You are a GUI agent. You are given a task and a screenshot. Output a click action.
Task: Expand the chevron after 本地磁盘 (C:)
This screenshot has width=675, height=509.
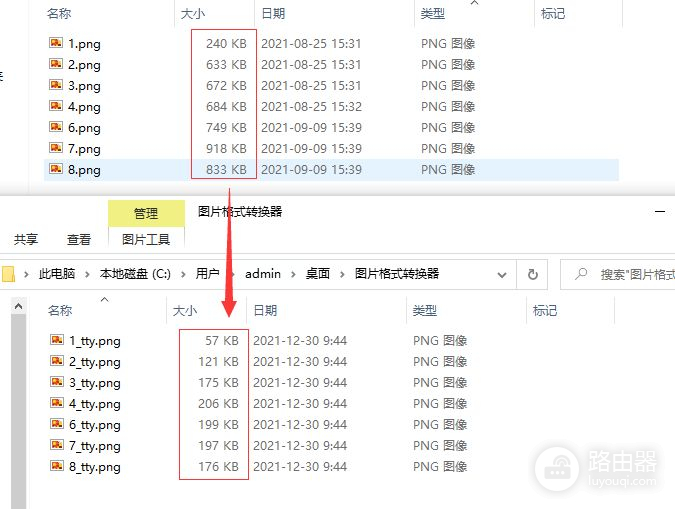183,274
